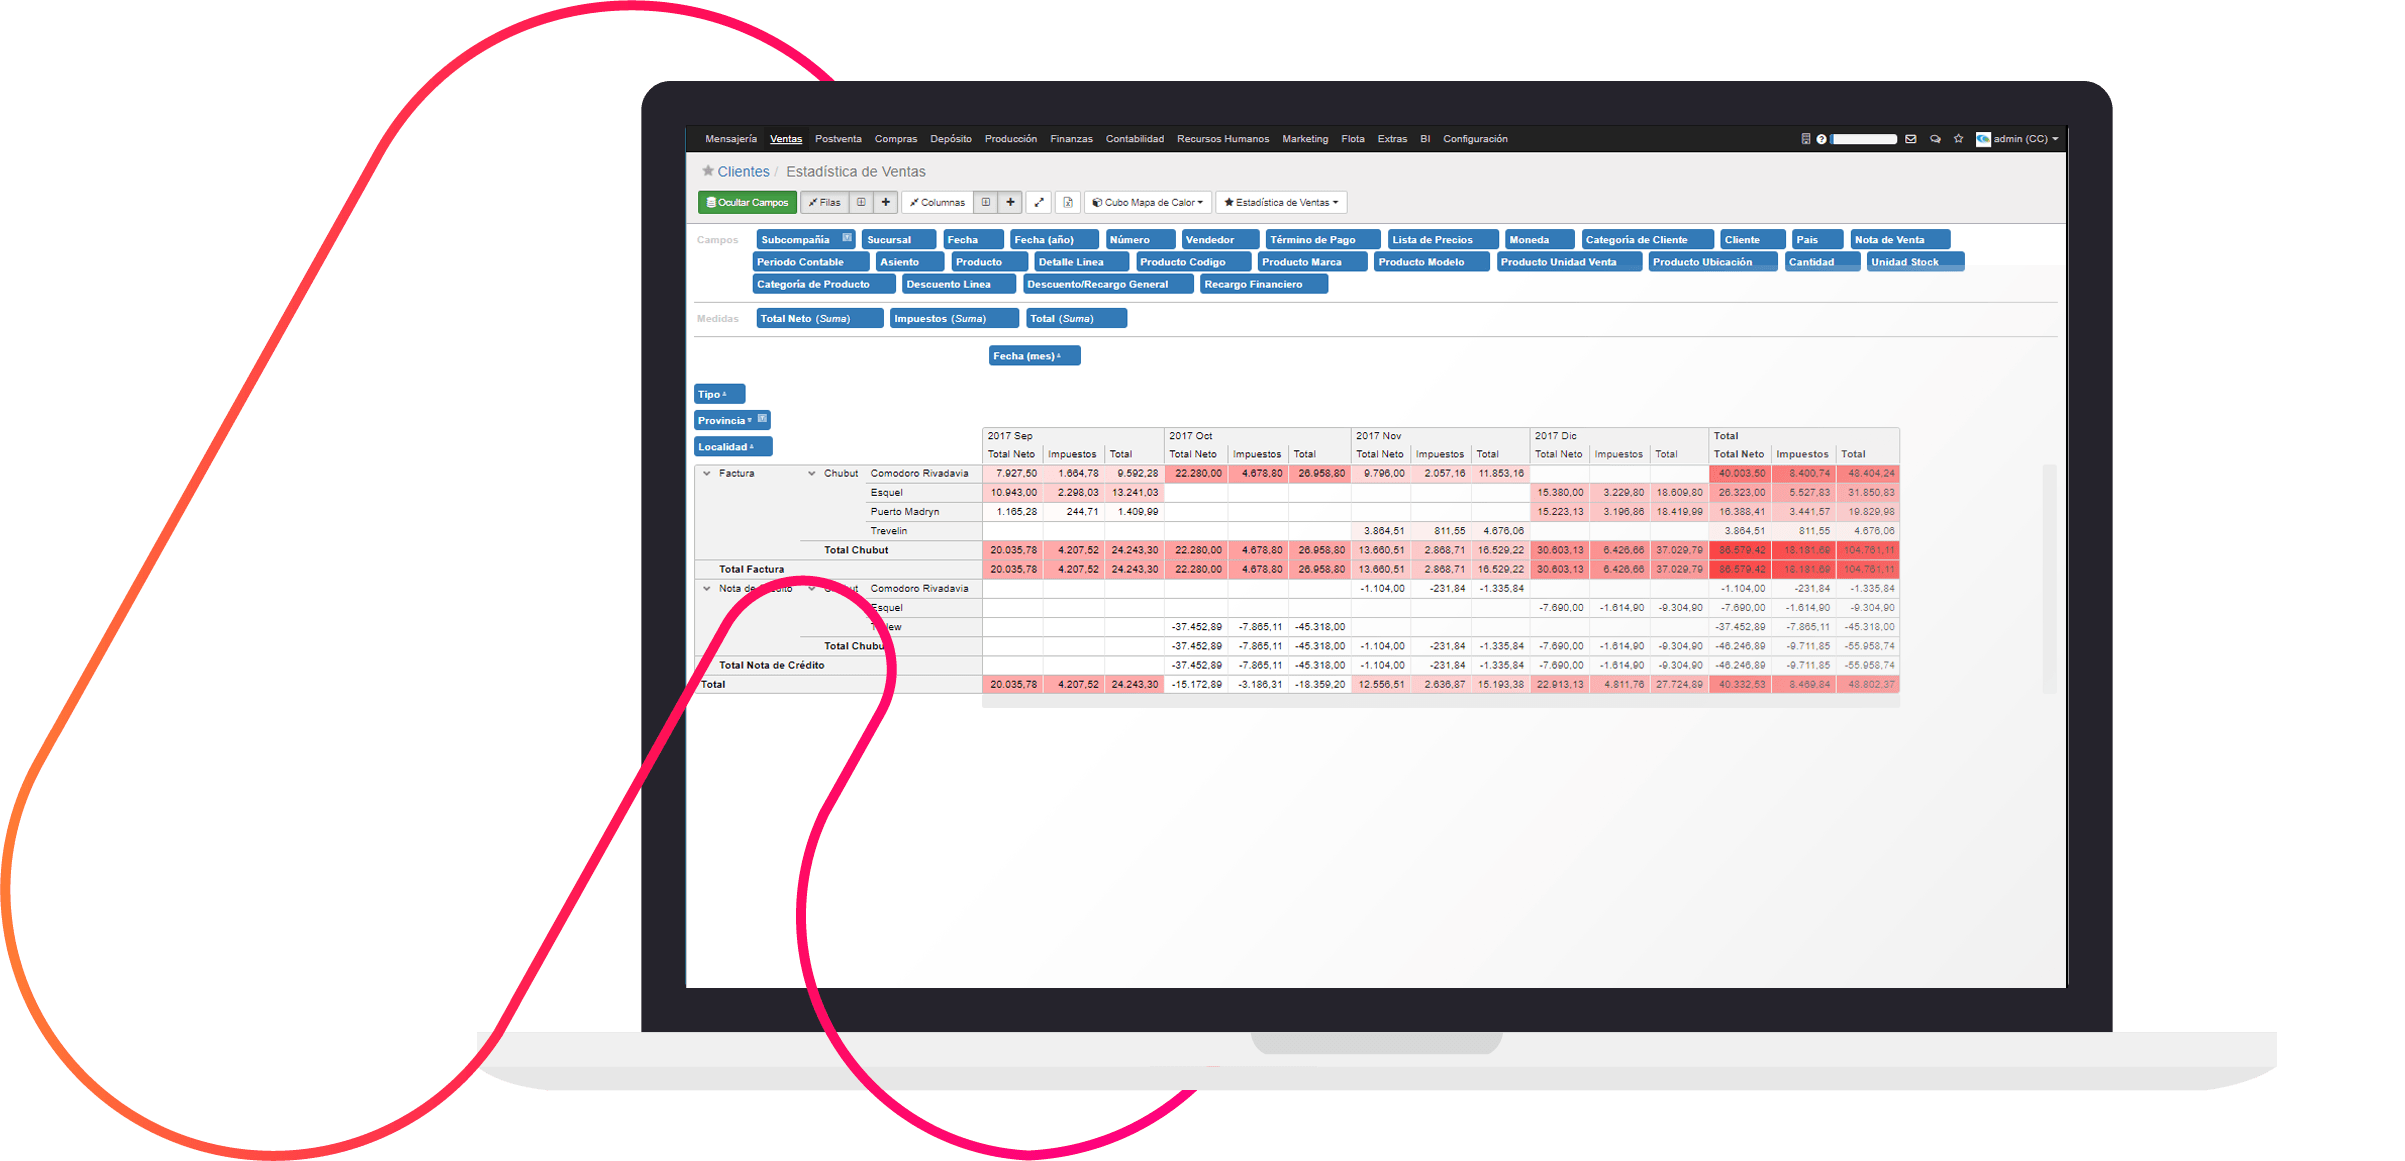Click the Total Nota de Crédito row label
The width and height of the screenshot is (2405, 1161).
pos(772,666)
